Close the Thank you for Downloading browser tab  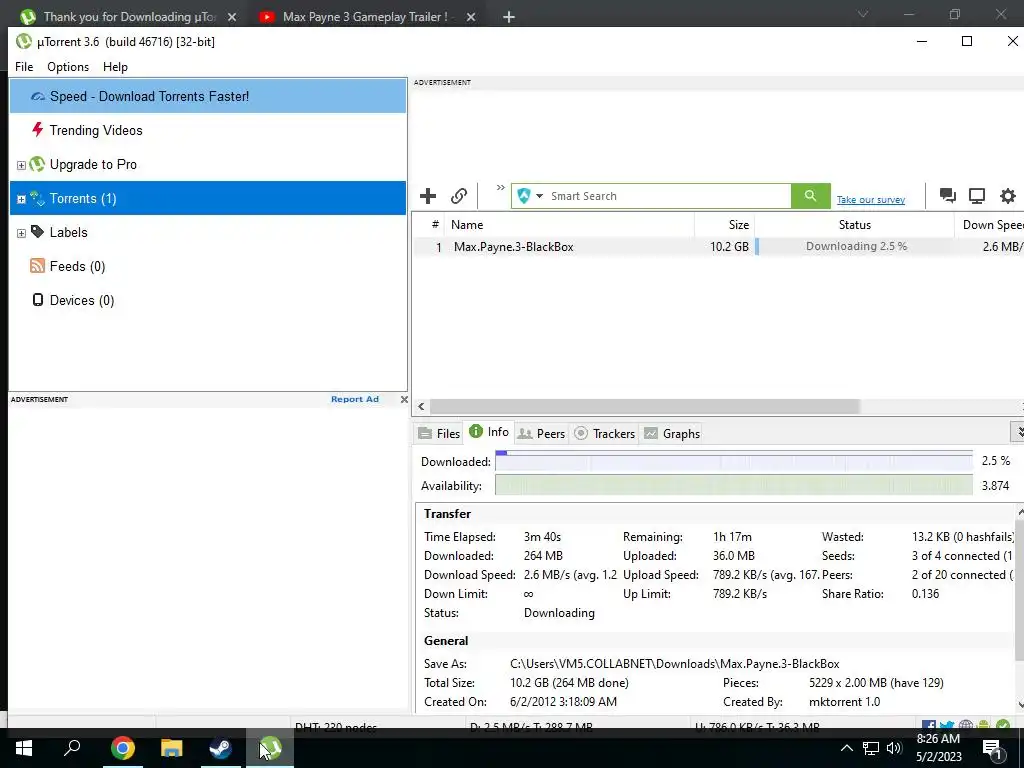(x=232, y=17)
